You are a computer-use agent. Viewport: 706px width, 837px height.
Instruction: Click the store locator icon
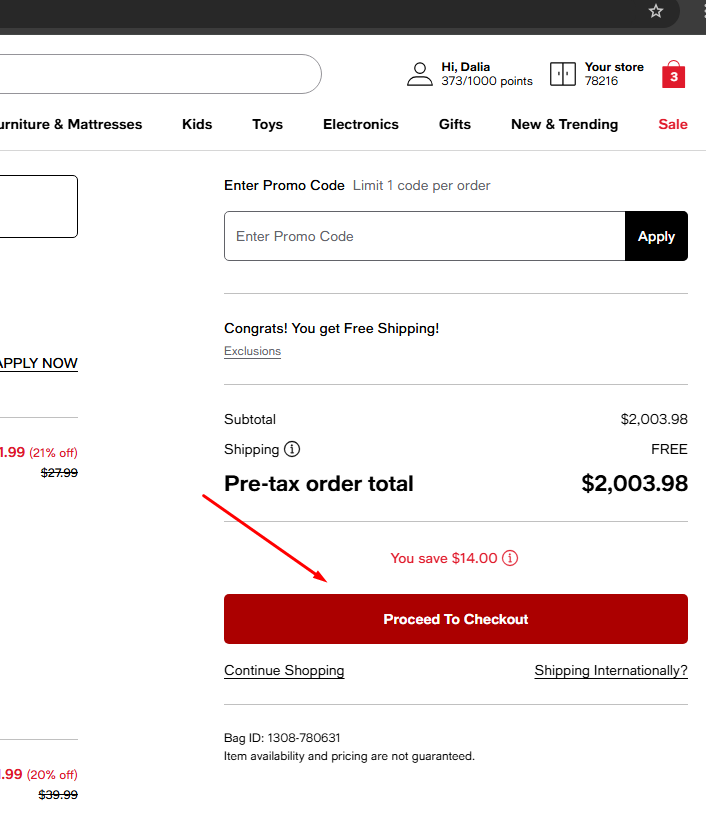coord(563,74)
